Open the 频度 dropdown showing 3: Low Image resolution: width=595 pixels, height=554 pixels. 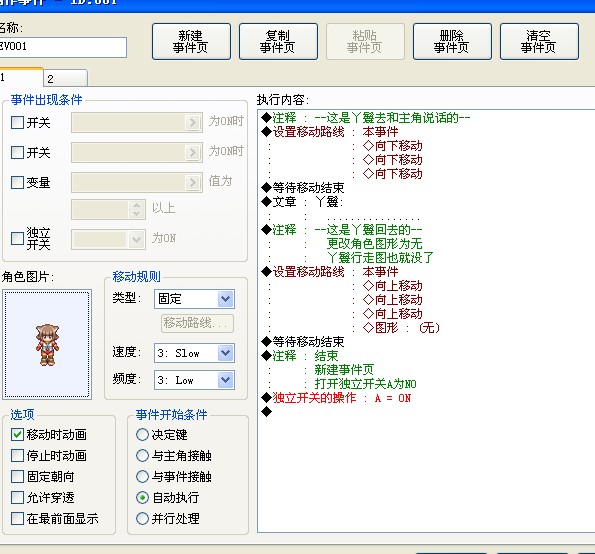tap(194, 380)
